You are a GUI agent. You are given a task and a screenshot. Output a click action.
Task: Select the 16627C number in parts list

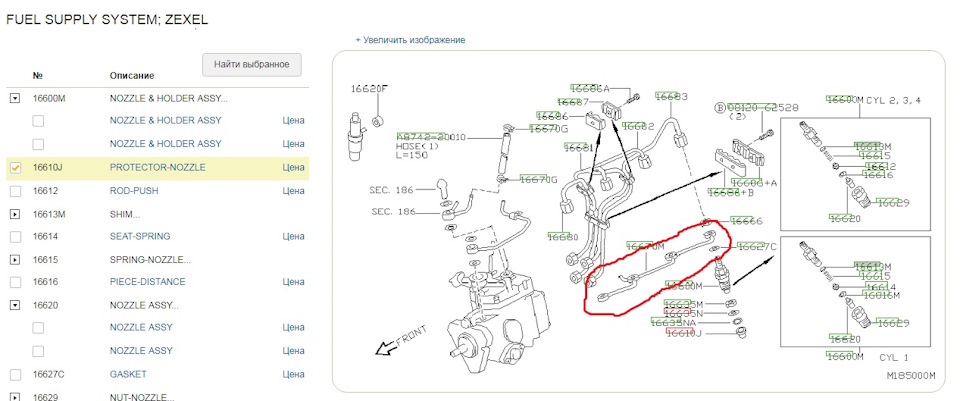pos(48,374)
